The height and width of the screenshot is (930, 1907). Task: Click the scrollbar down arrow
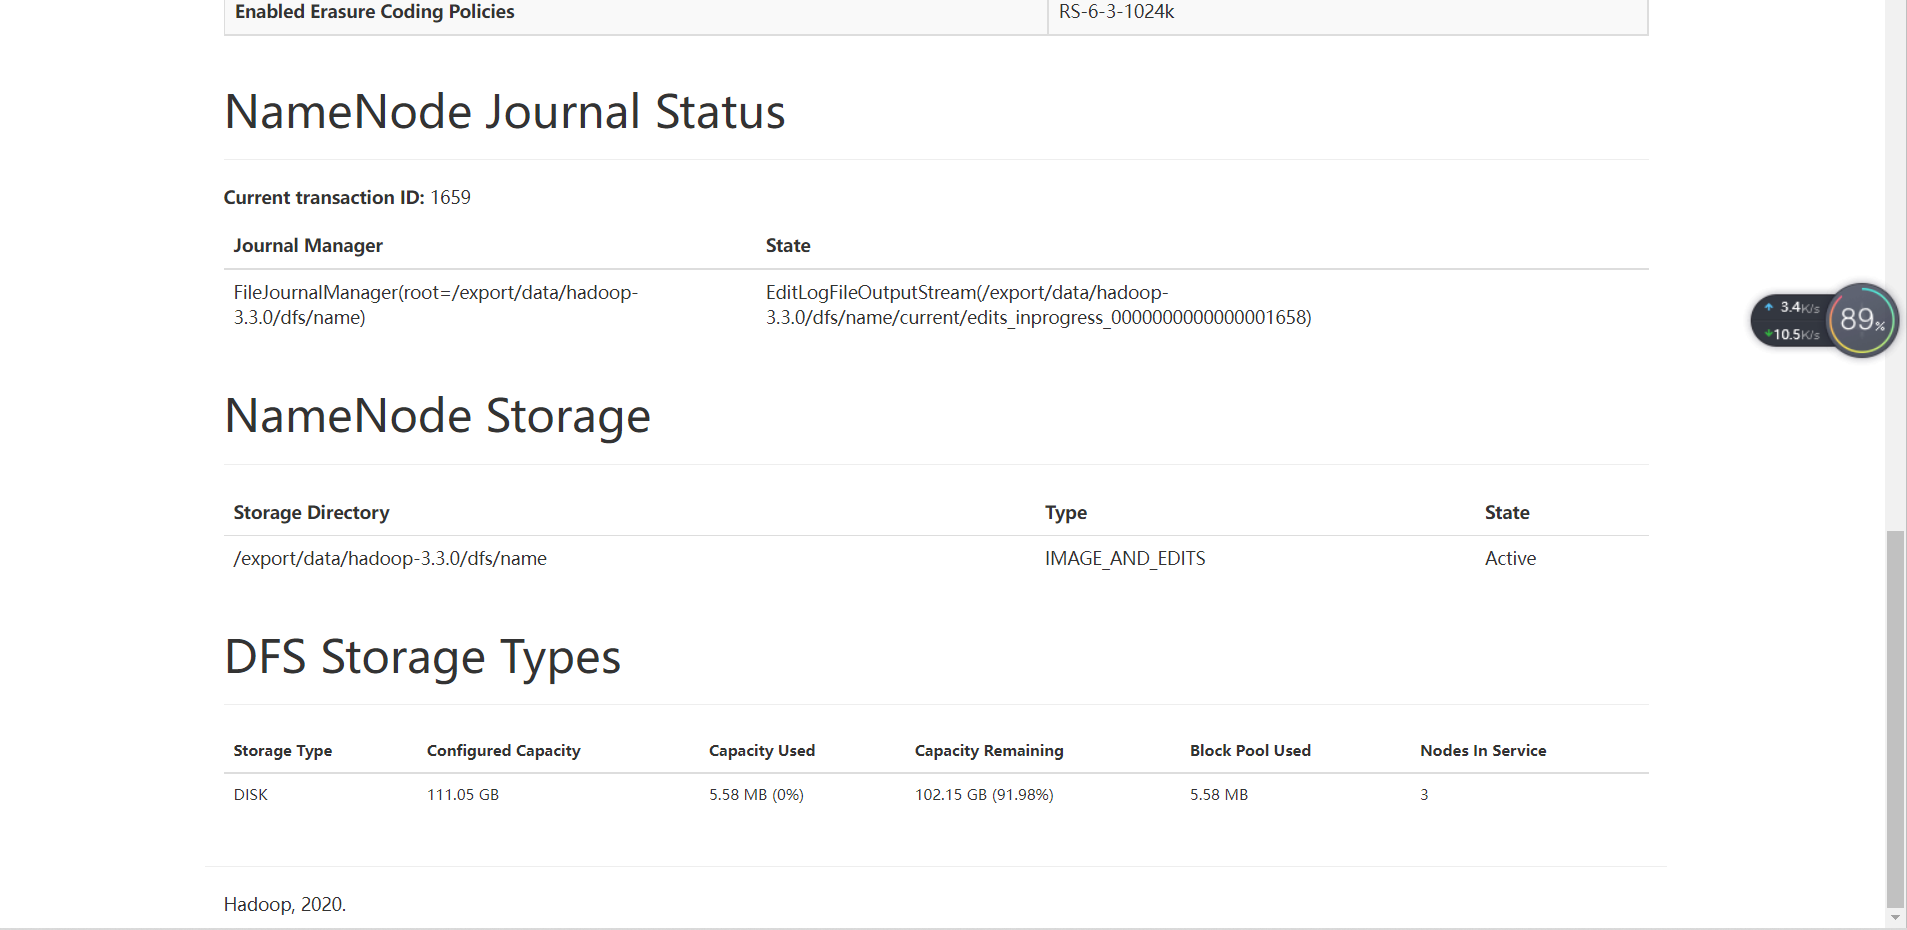[1895, 918]
